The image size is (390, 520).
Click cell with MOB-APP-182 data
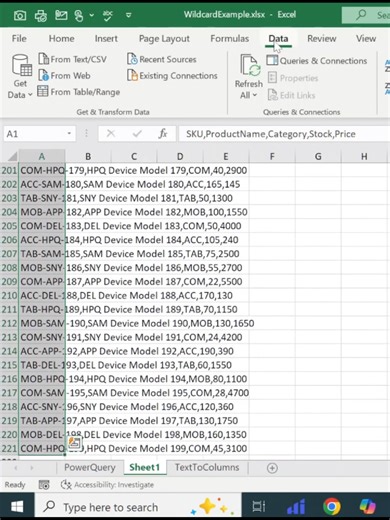coord(42,212)
